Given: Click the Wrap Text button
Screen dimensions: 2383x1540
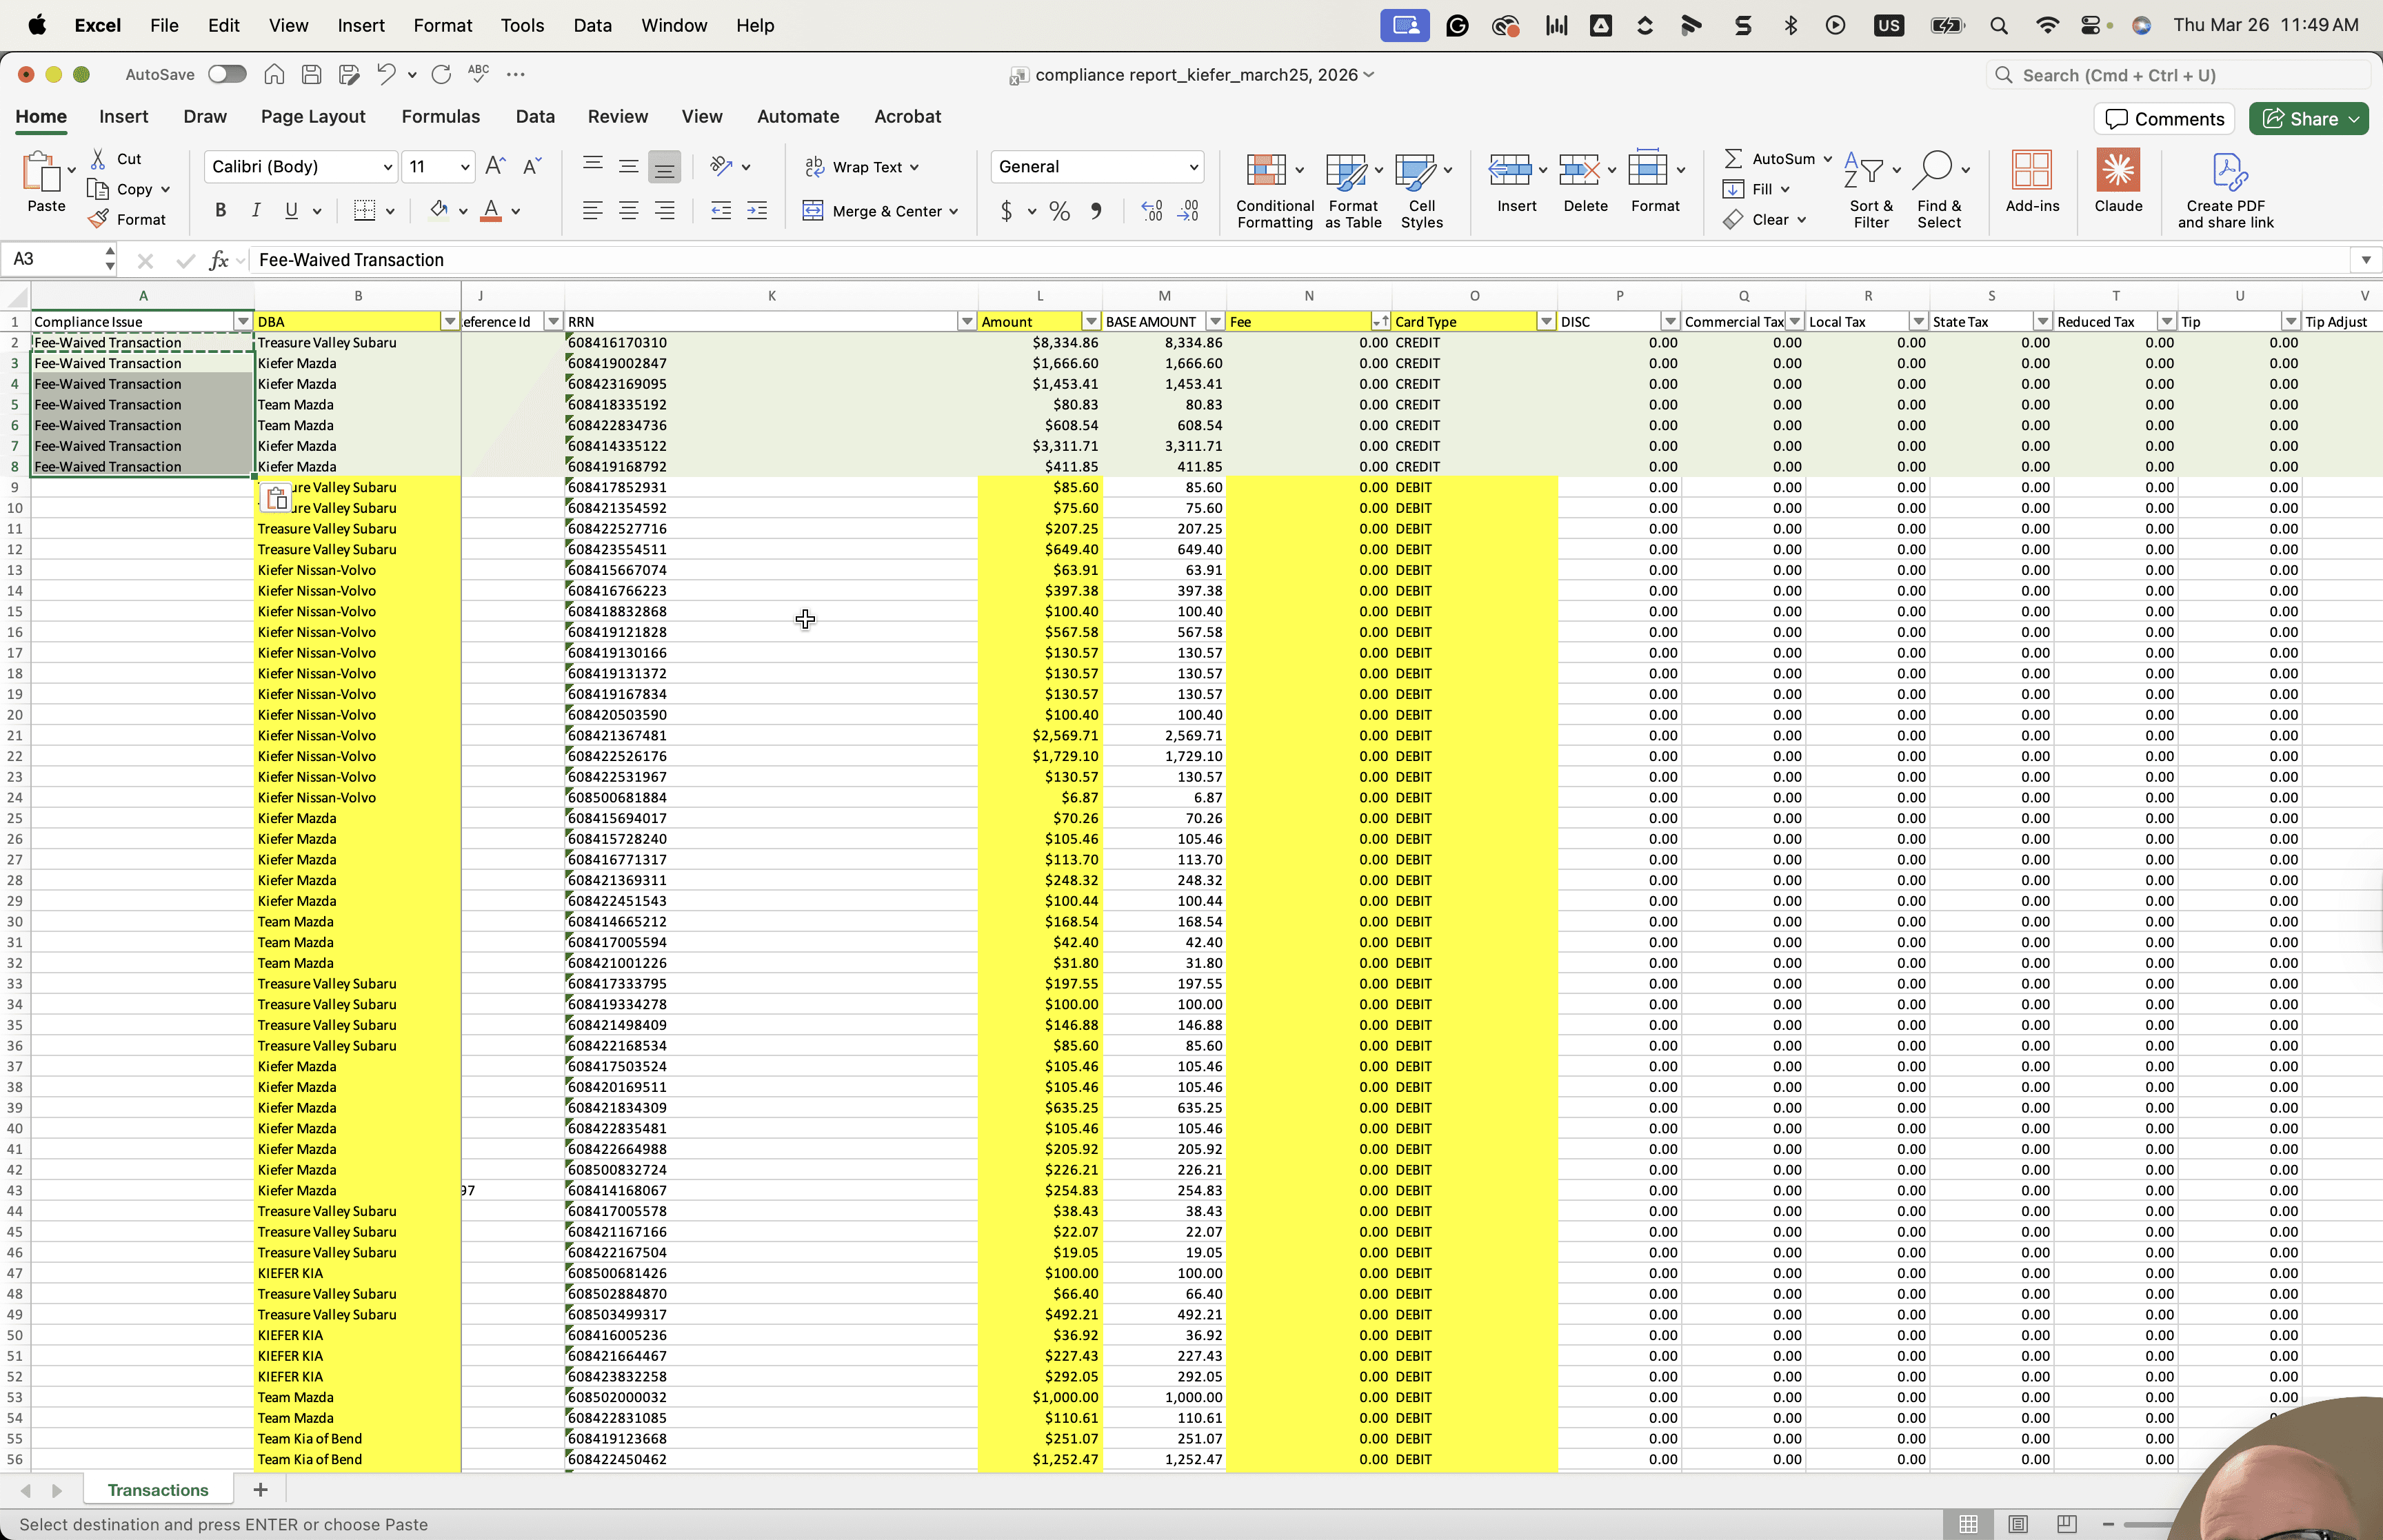Looking at the screenshot, I should 862,166.
